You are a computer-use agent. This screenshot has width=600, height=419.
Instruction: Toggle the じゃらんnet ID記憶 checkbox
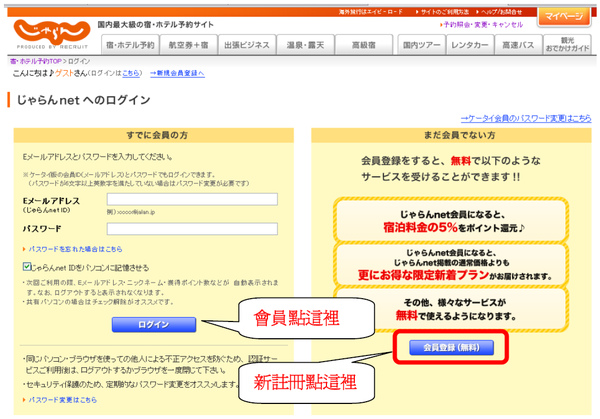[27, 266]
